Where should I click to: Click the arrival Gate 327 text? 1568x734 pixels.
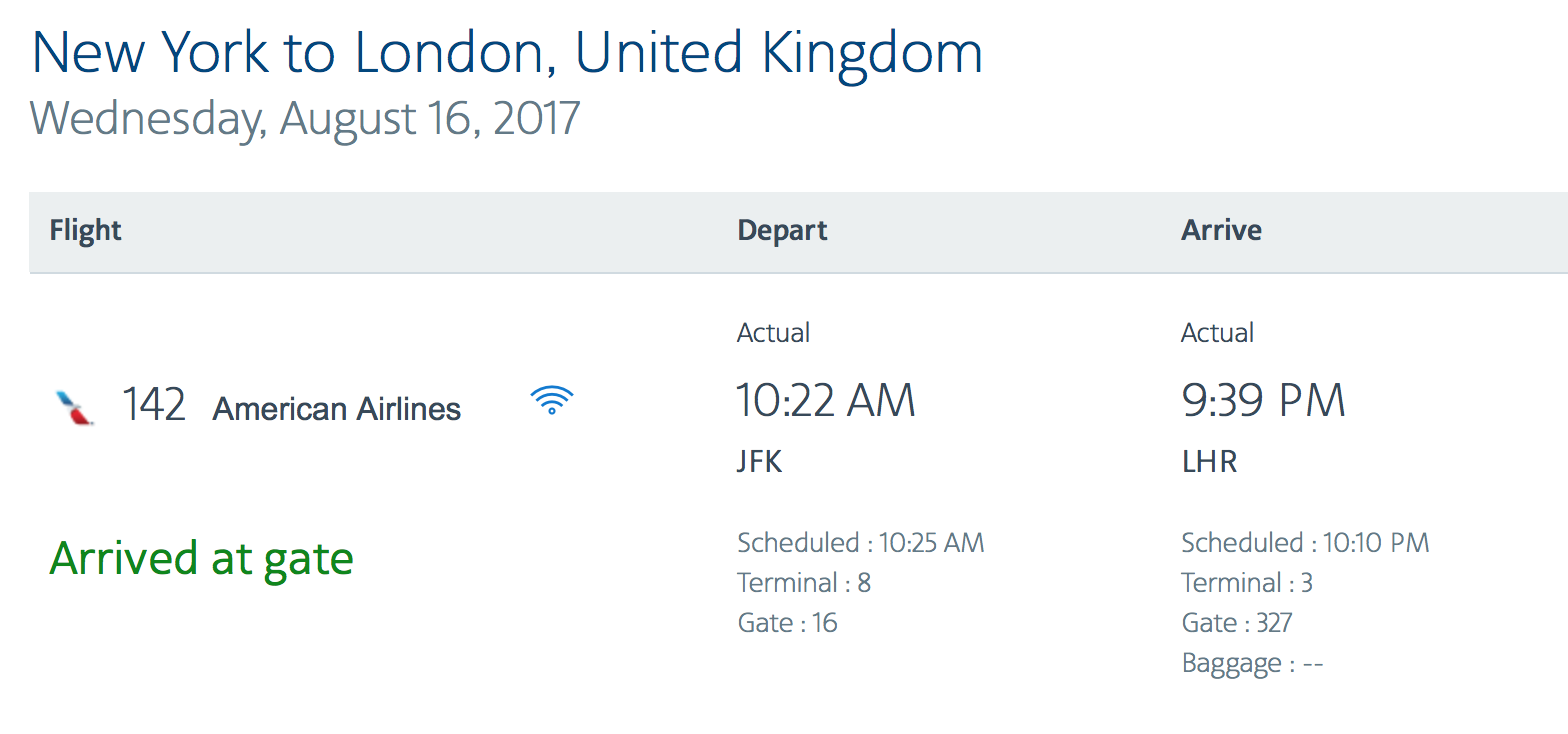tap(1236, 623)
